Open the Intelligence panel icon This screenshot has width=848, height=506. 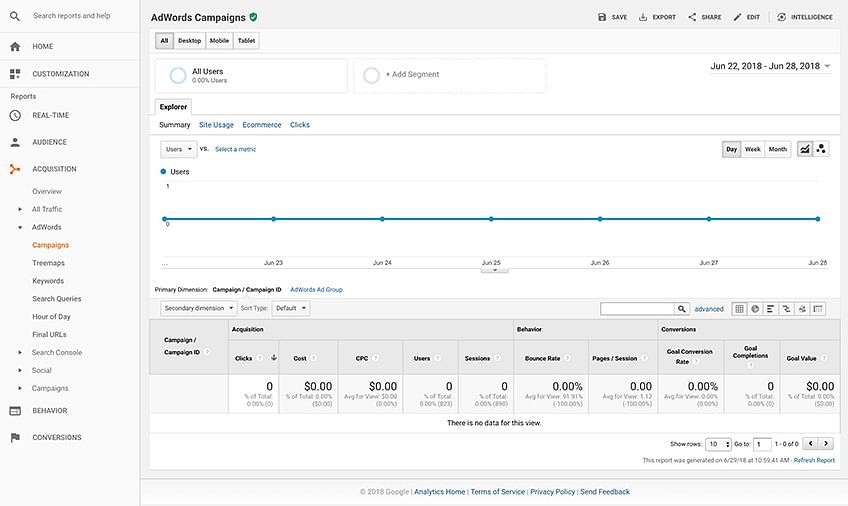781,17
